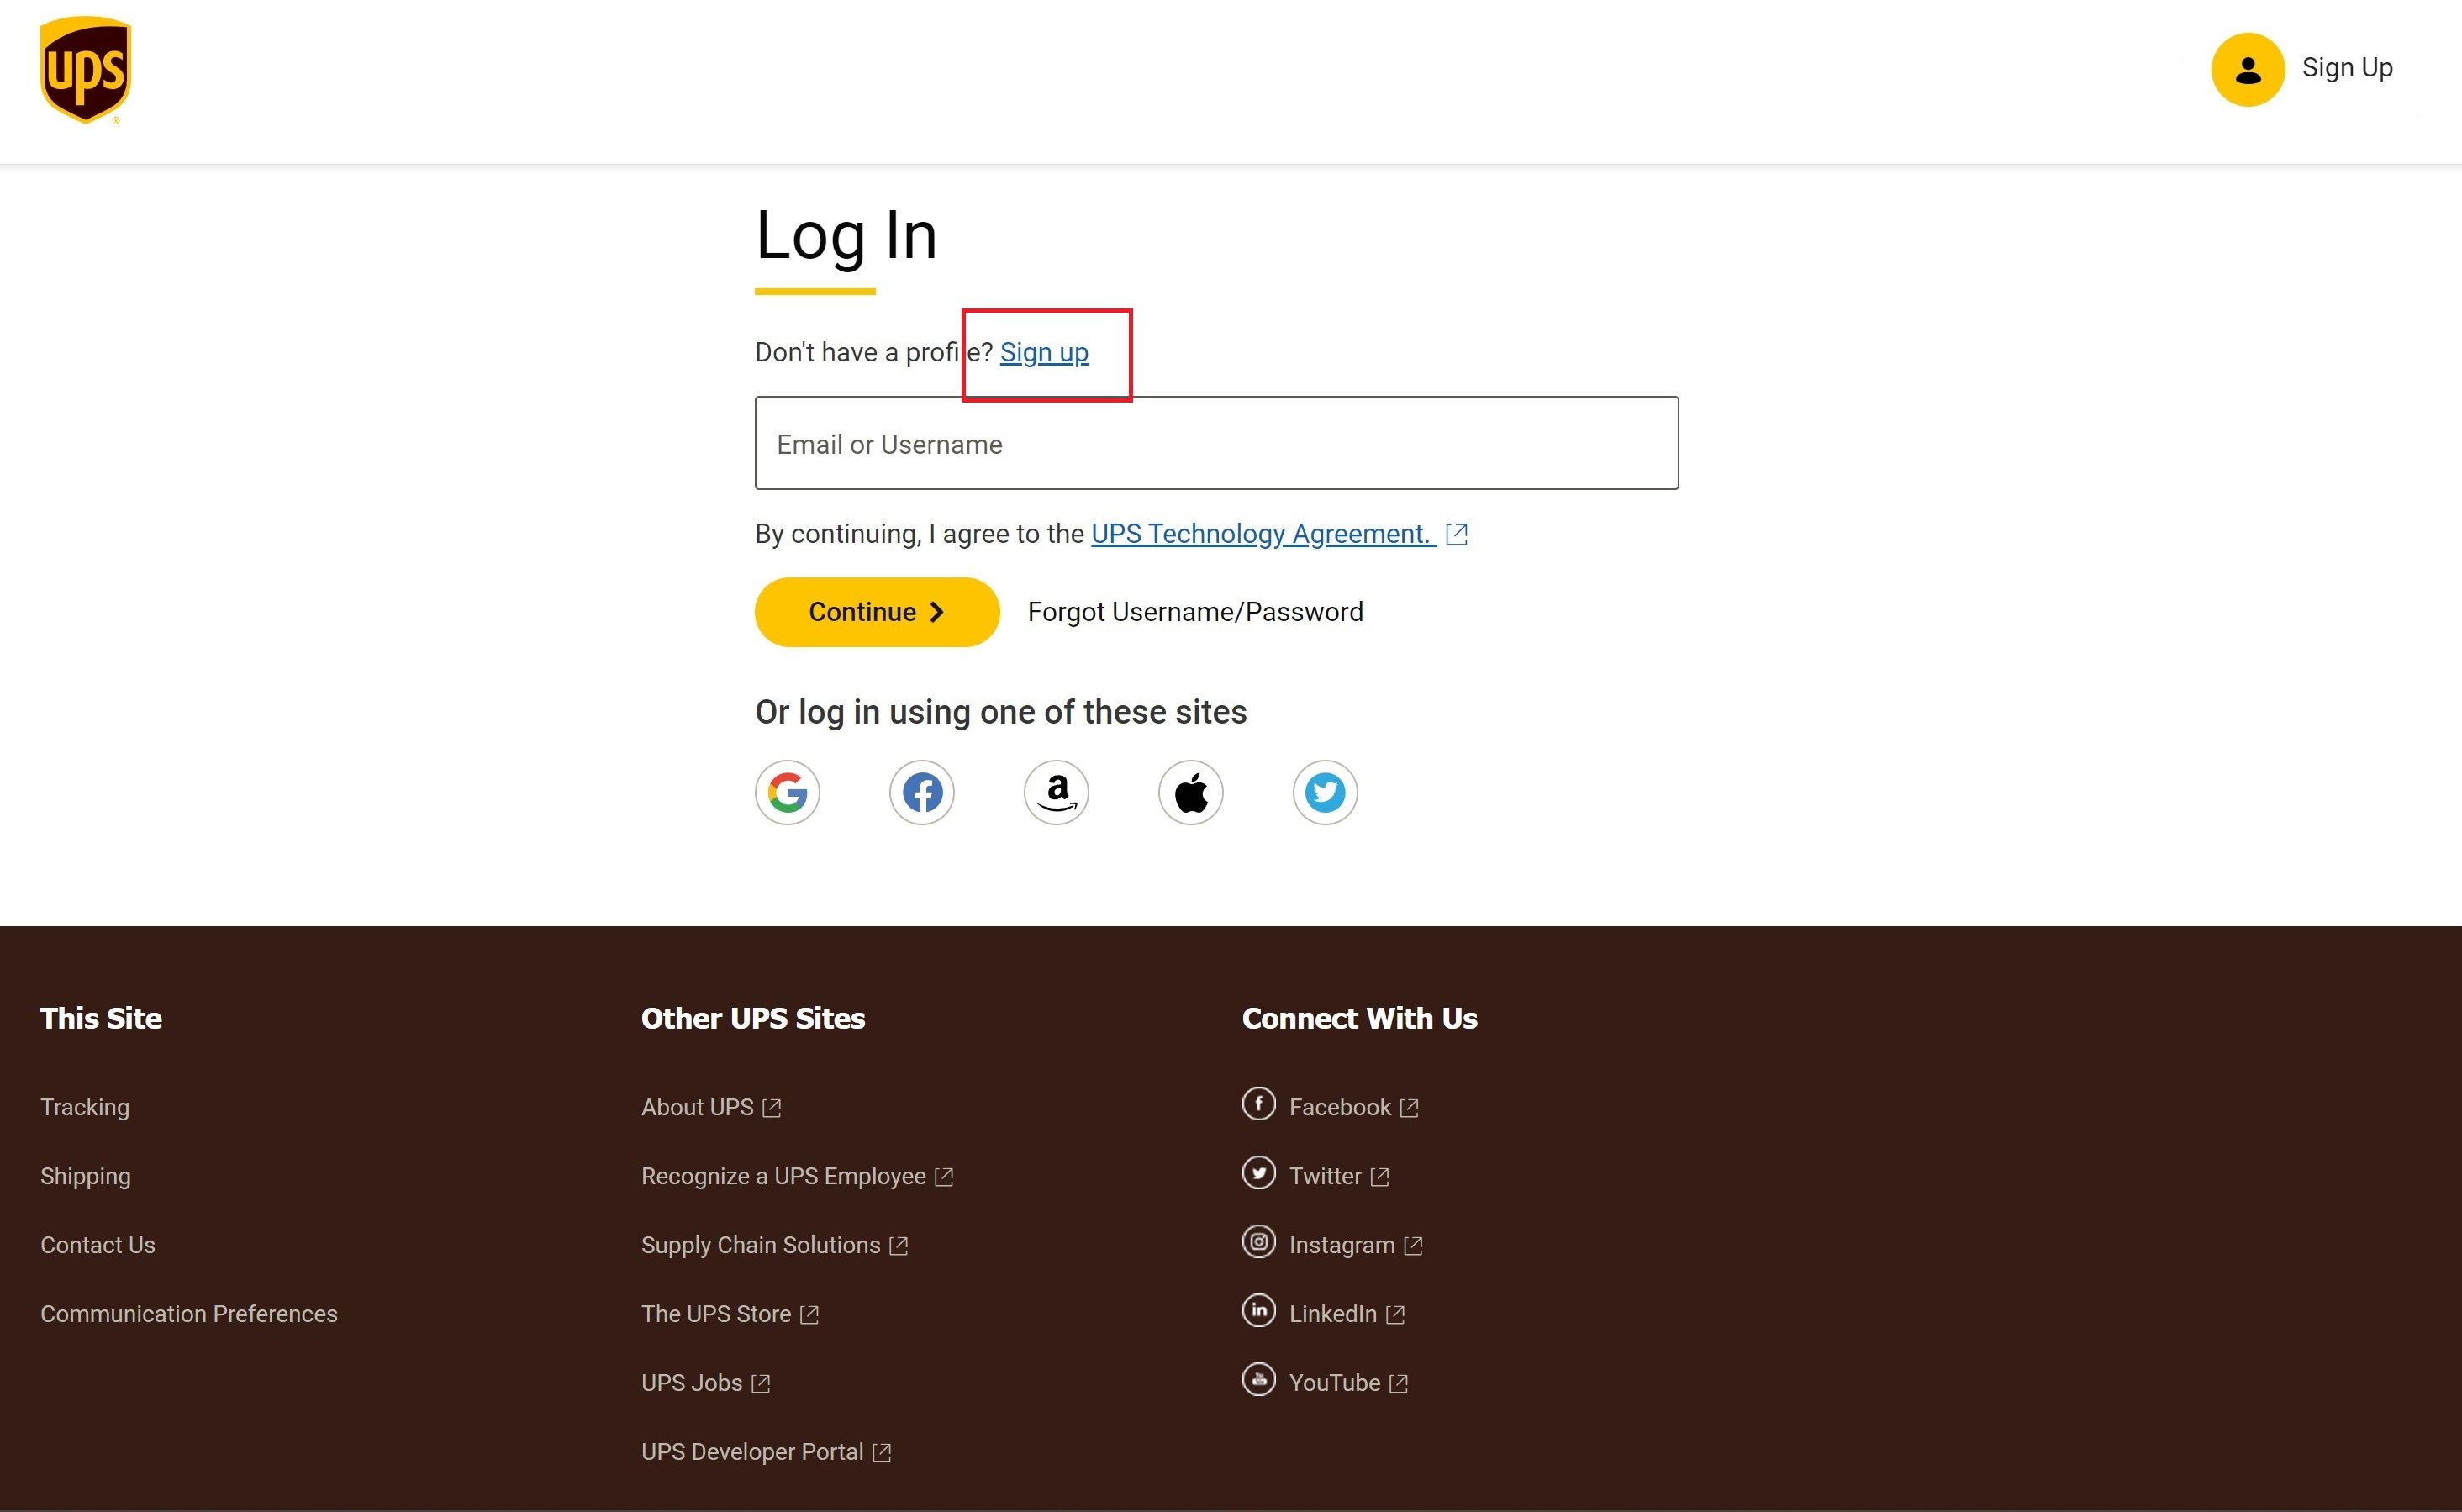The height and width of the screenshot is (1512, 2462).
Task: Open the LinkedIn icon in the footer
Action: click(x=1259, y=1311)
